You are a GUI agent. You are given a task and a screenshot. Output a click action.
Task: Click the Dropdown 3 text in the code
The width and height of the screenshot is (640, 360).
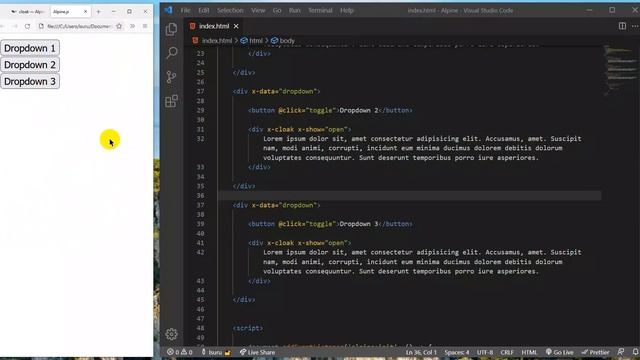pyautogui.click(x=359, y=224)
